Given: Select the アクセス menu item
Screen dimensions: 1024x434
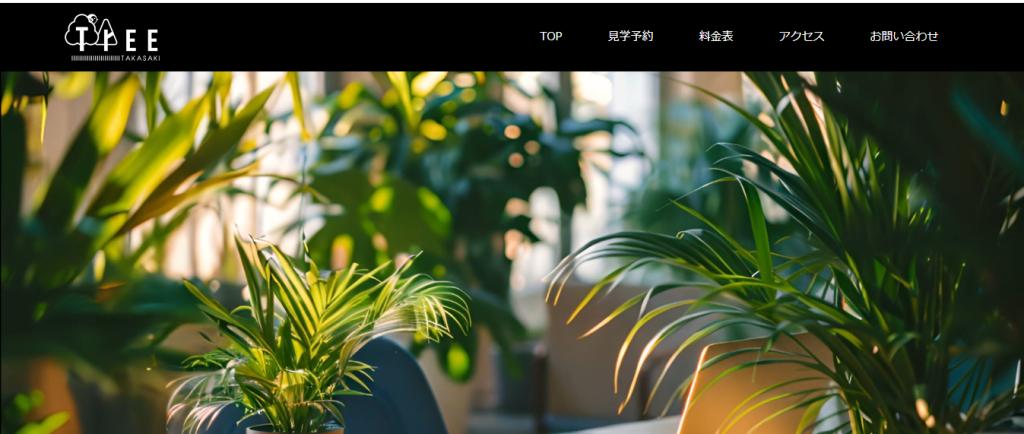Looking at the screenshot, I should 801,37.
